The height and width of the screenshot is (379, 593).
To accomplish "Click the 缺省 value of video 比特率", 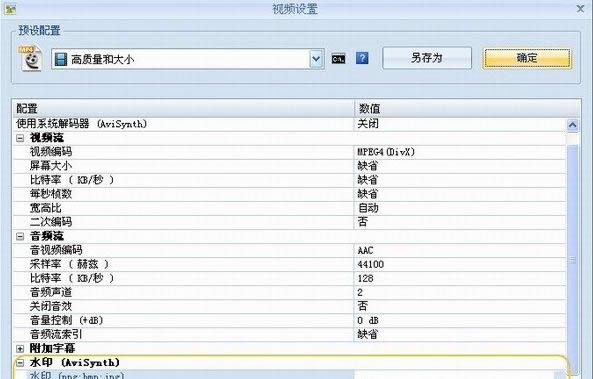I will pyautogui.click(x=368, y=180).
